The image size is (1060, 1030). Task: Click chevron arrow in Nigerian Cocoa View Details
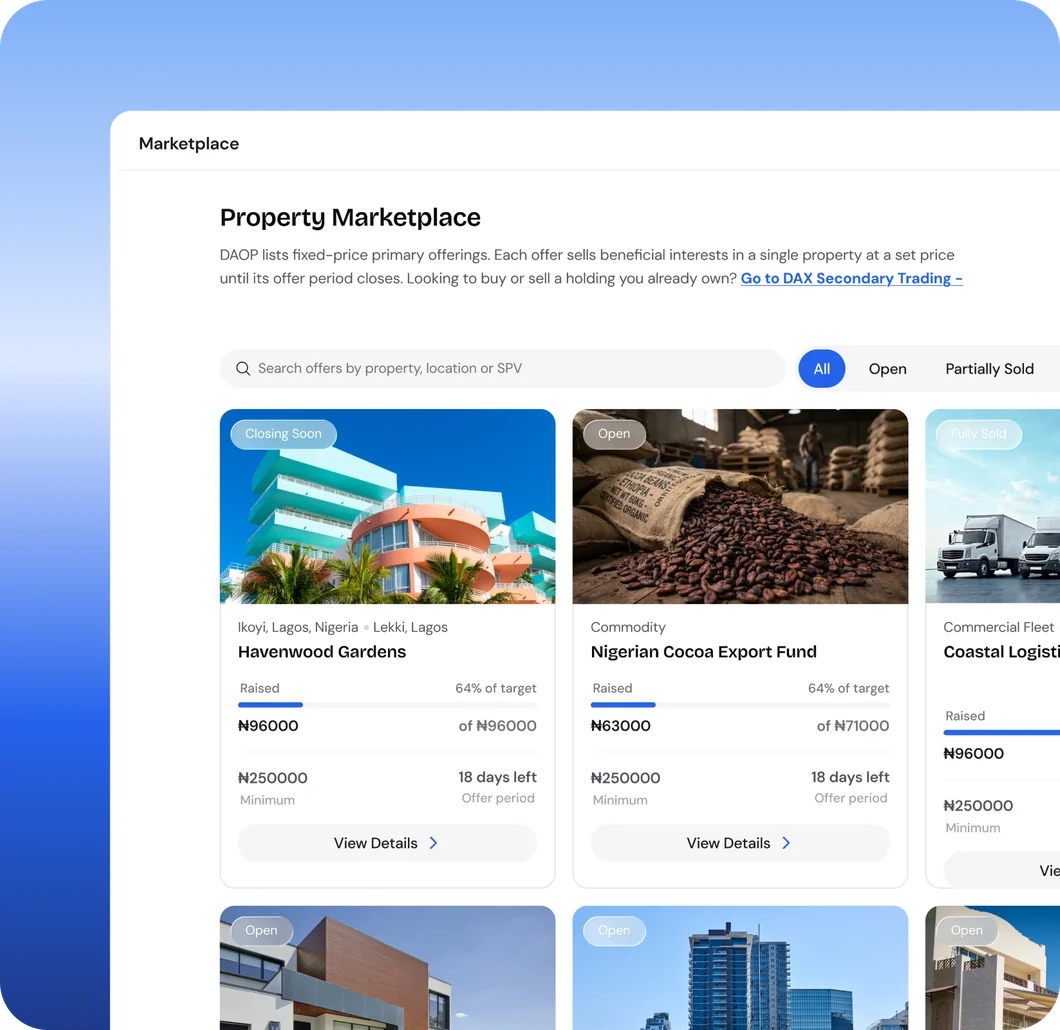click(786, 843)
